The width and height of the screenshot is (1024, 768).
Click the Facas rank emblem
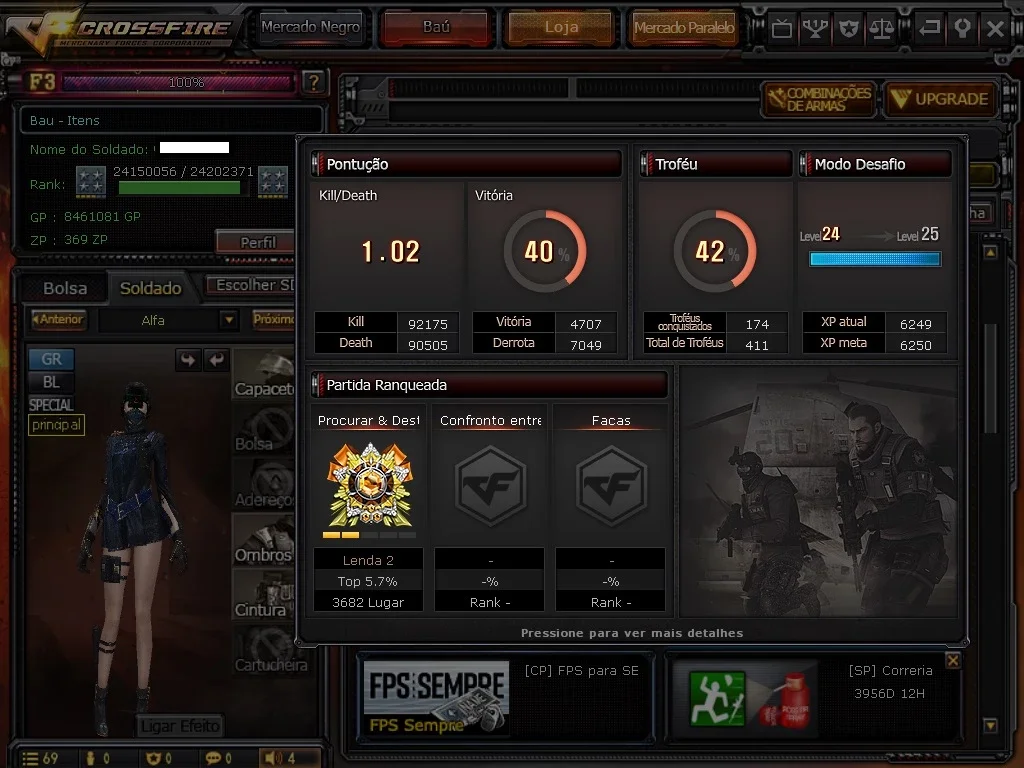click(611, 486)
